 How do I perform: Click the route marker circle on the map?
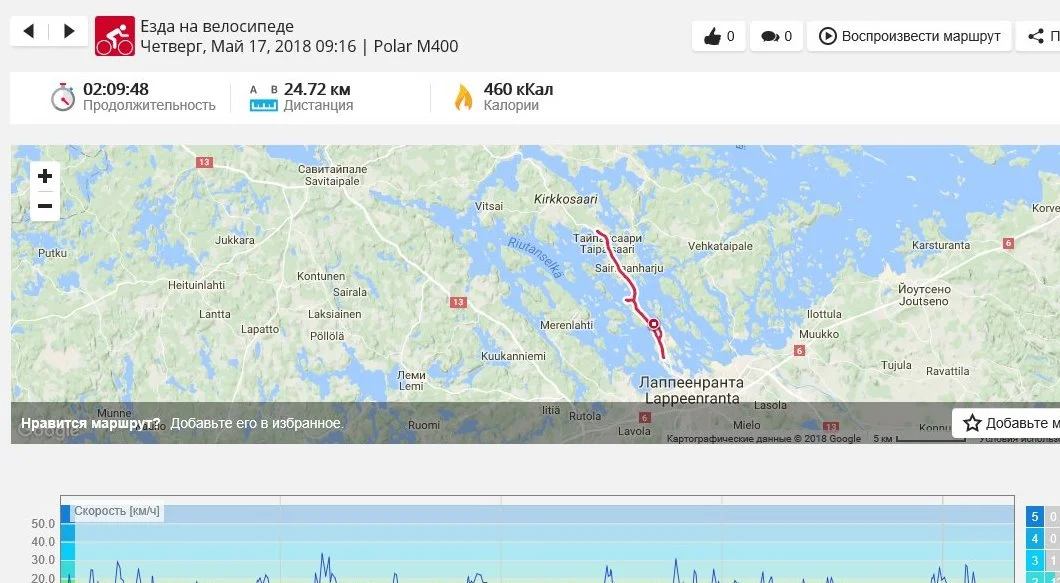pyautogui.click(x=654, y=324)
